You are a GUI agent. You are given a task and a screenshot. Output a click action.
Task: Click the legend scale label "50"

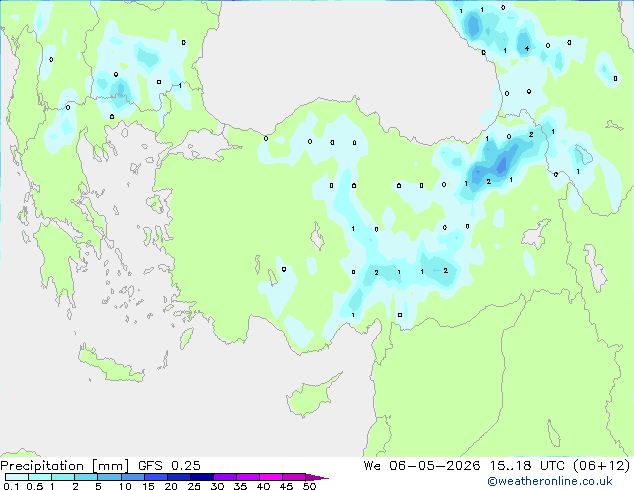point(310,486)
